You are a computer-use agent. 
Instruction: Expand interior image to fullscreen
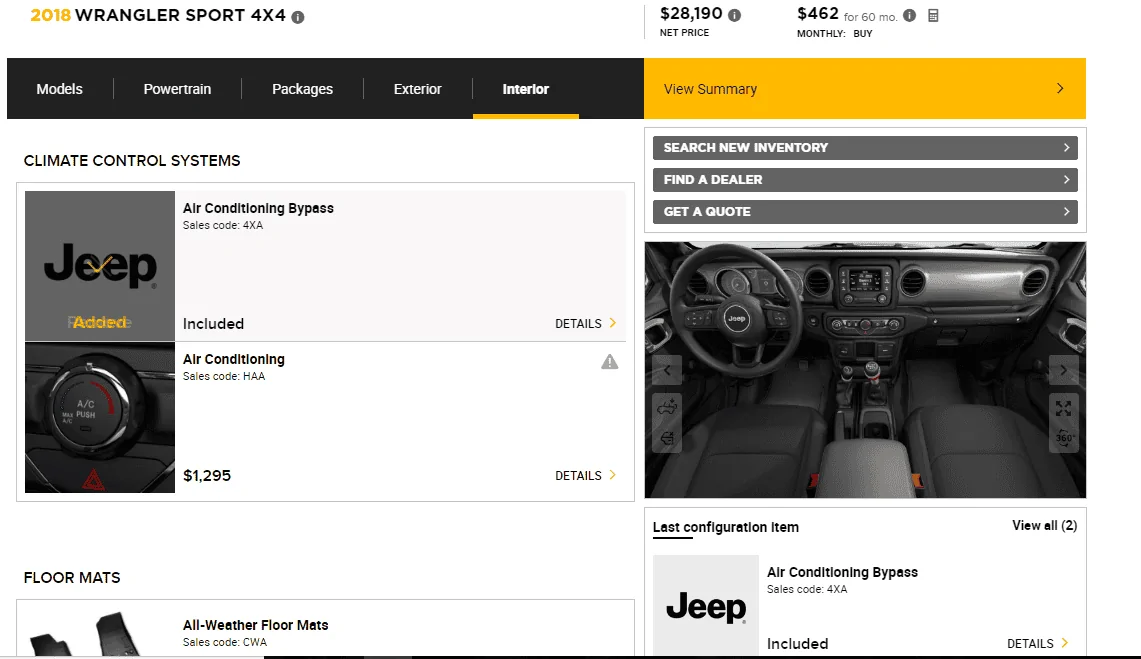coord(1063,408)
